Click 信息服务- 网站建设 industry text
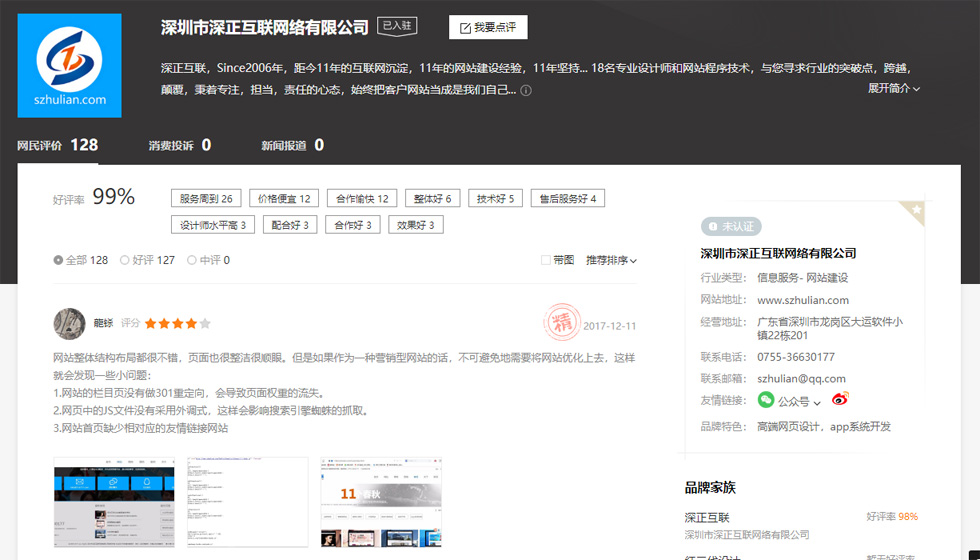This screenshot has height=560, width=980. 802,278
